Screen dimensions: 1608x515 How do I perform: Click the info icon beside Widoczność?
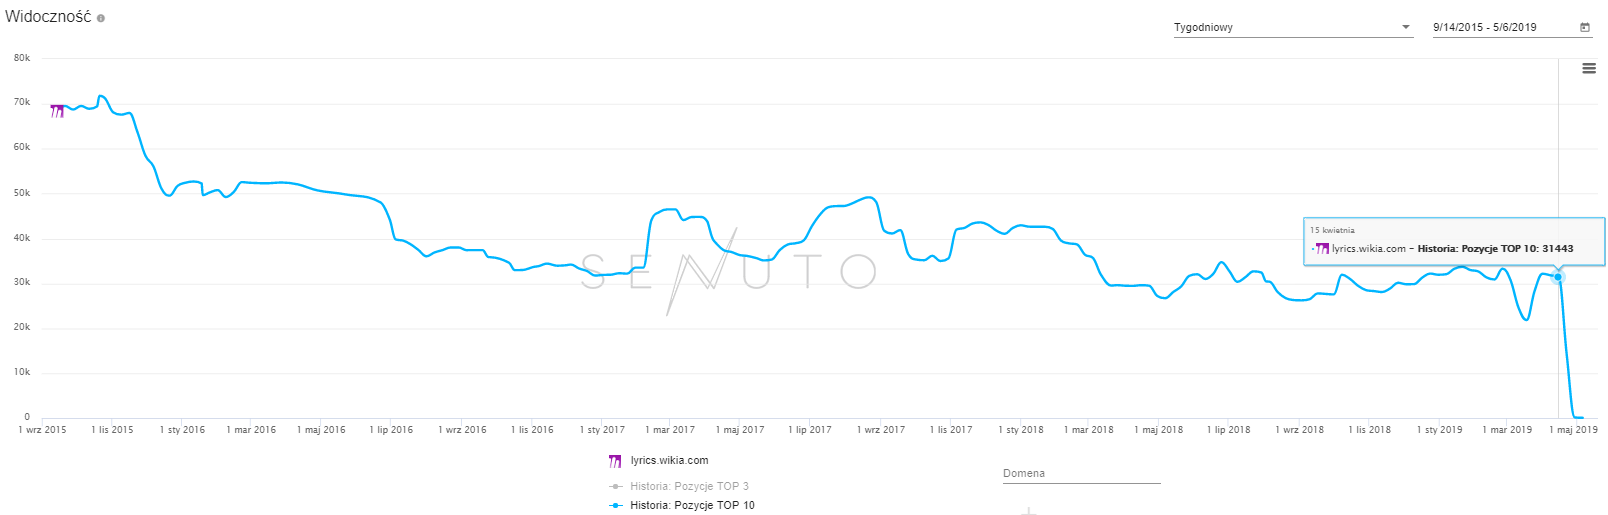101,18
